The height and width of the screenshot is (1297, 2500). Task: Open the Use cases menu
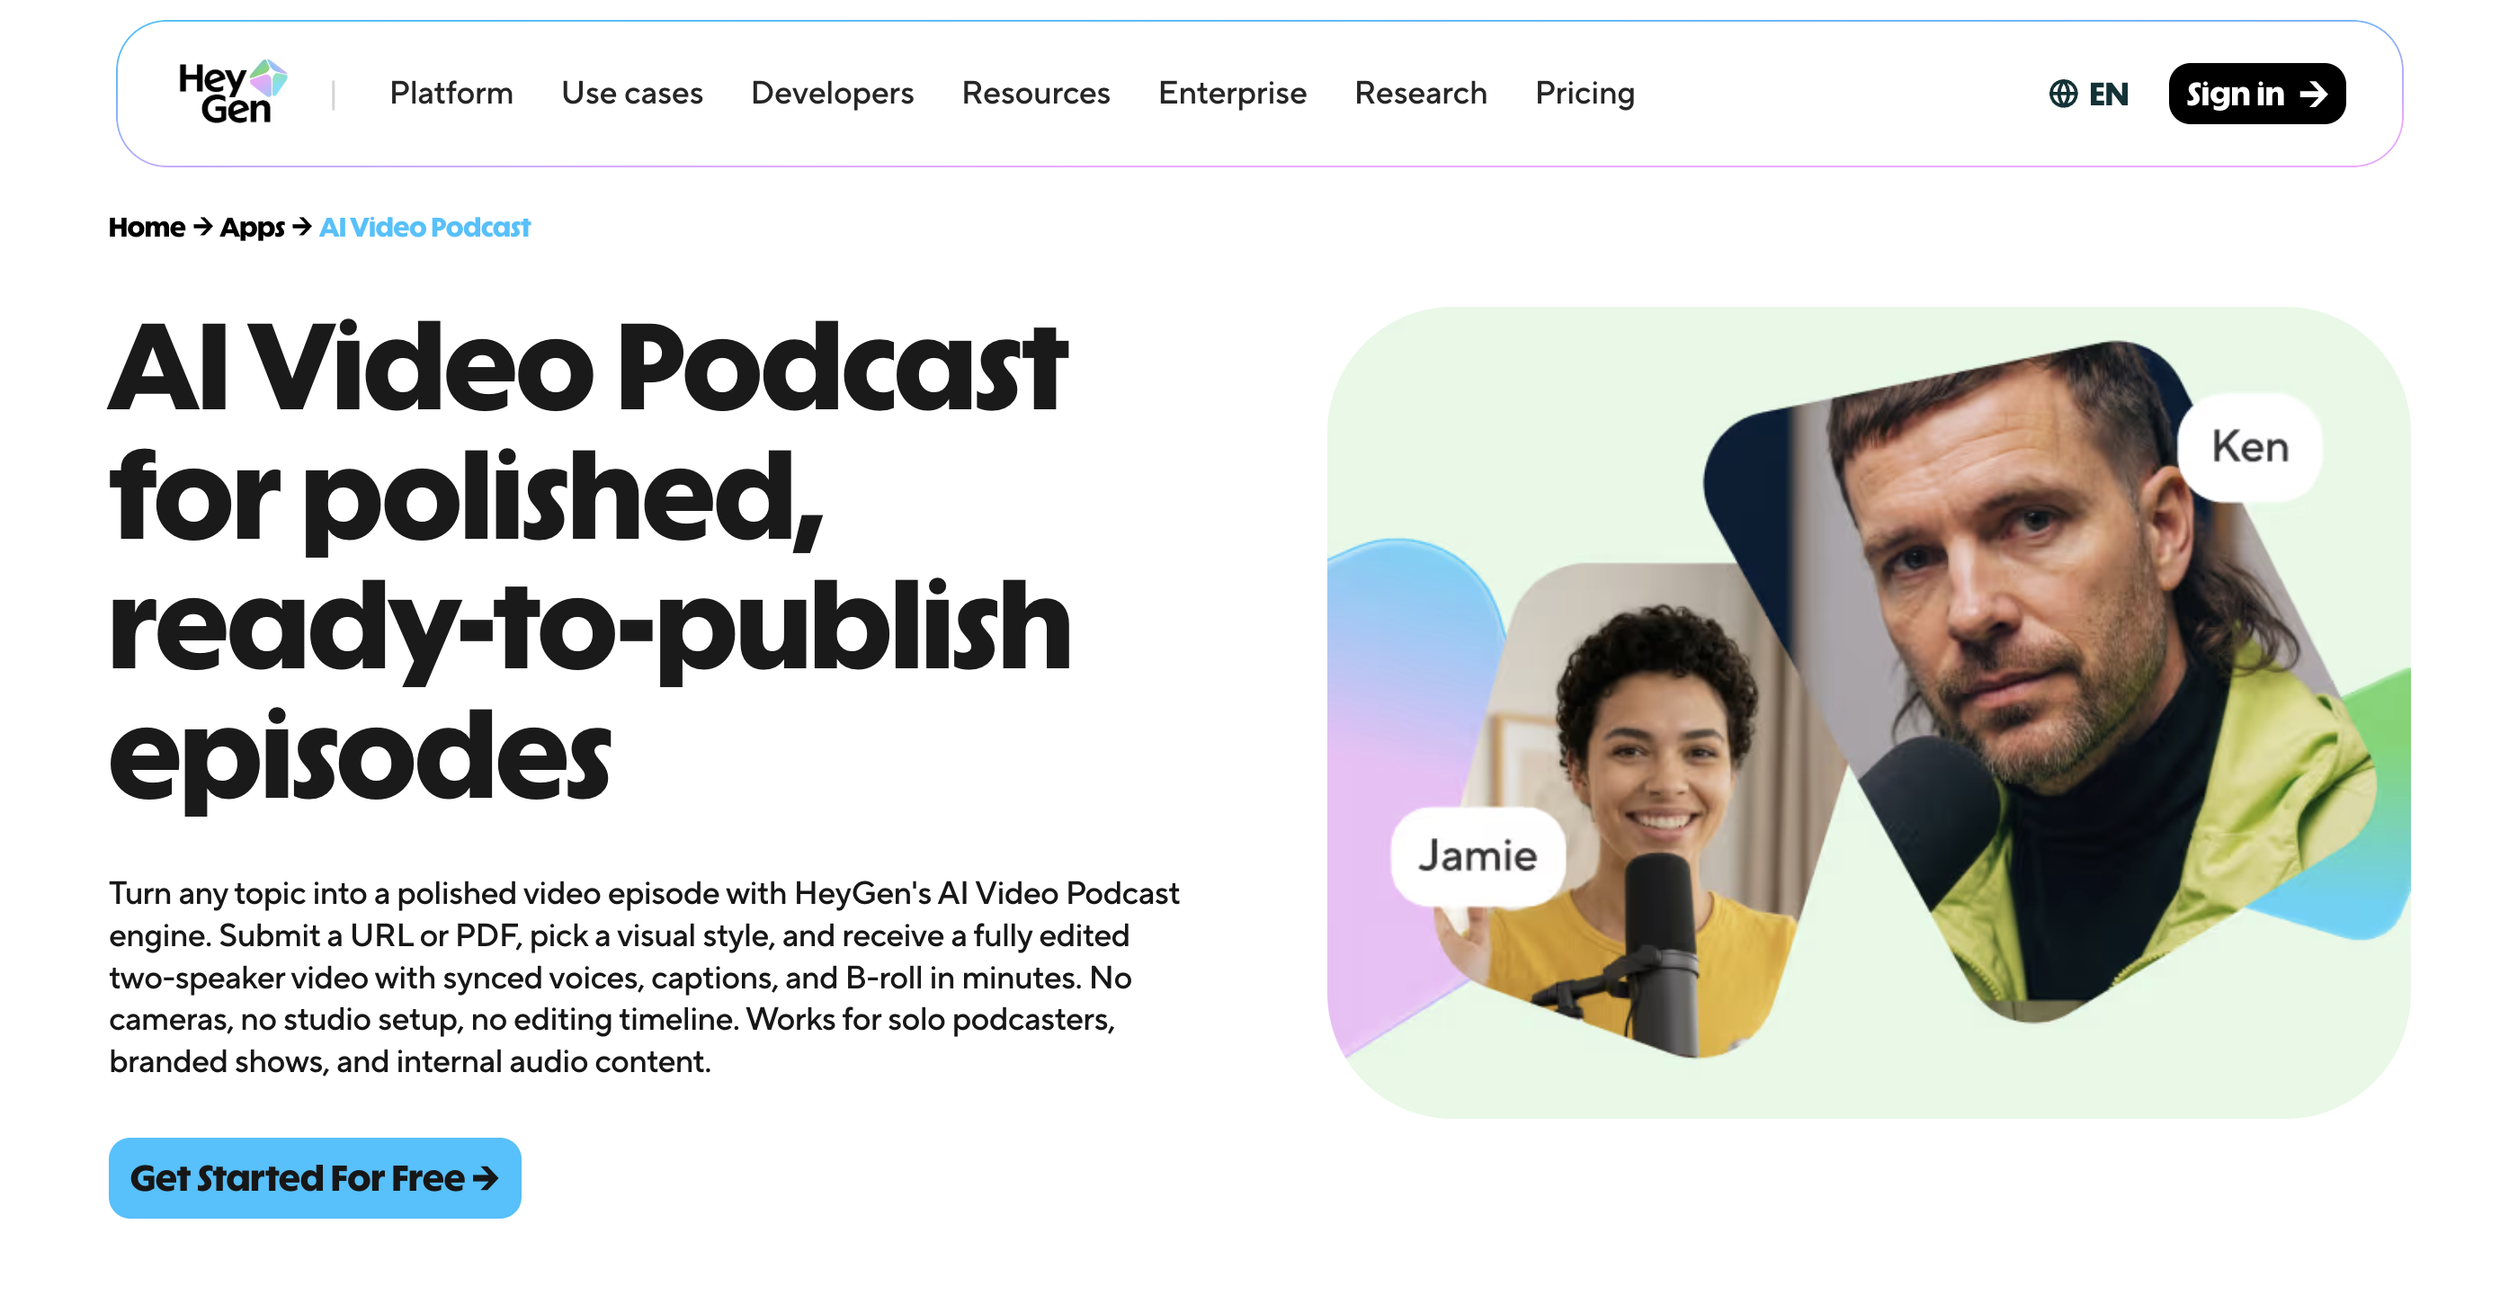(x=632, y=93)
